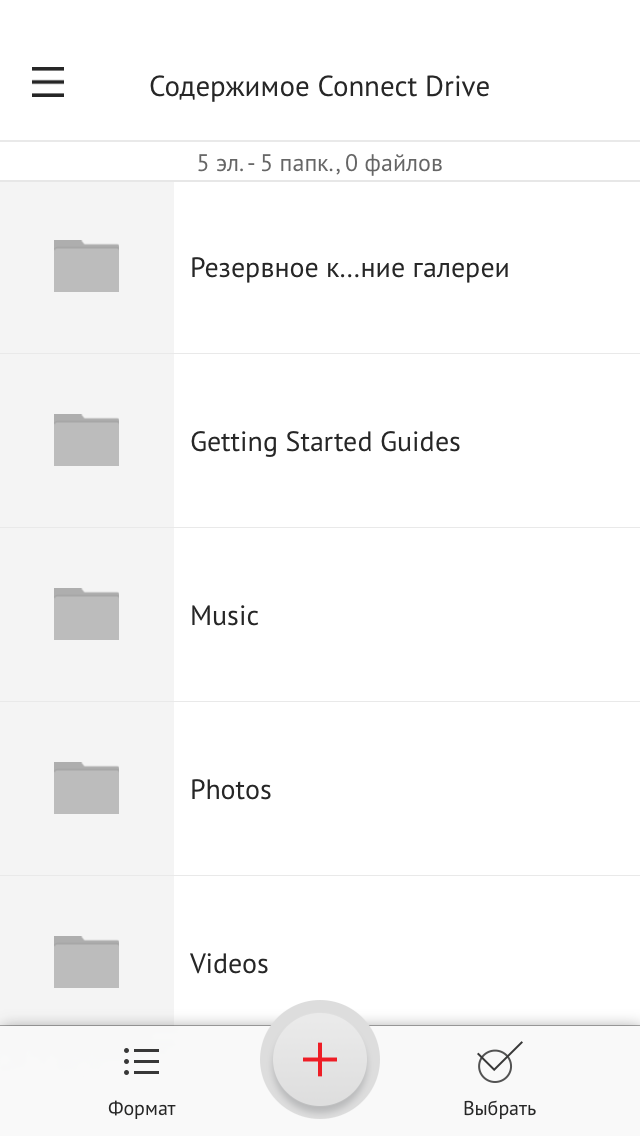Click the Содержимое Connect Drive title

tap(320, 86)
